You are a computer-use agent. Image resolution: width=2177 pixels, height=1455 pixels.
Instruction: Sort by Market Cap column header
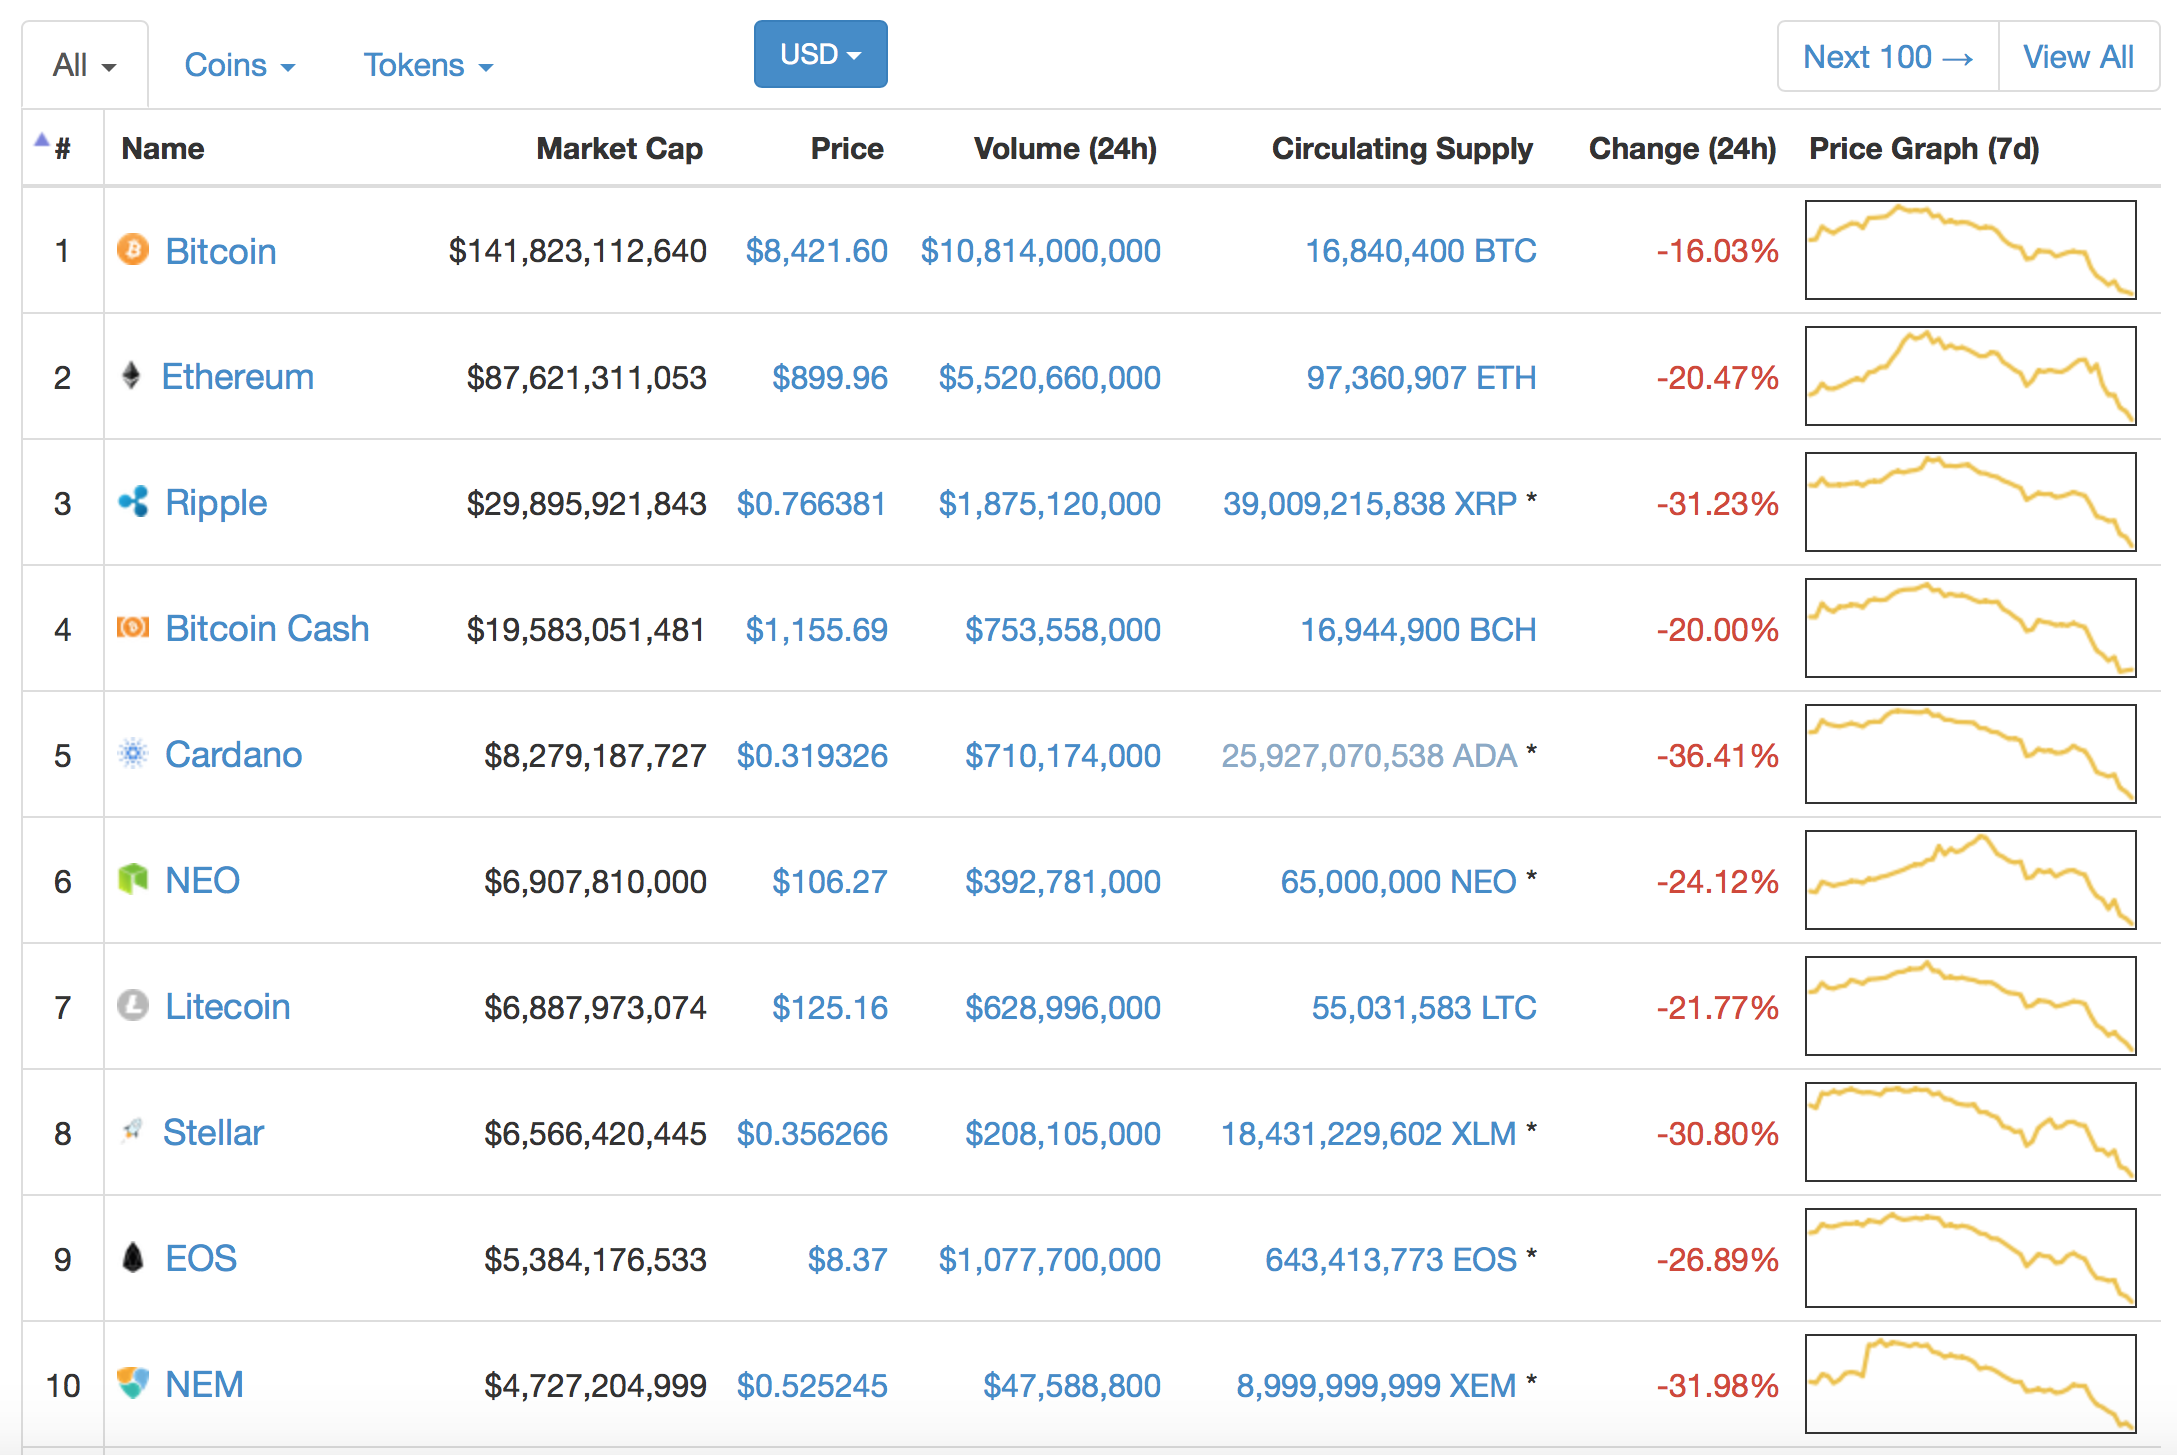[x=619, y=148]
